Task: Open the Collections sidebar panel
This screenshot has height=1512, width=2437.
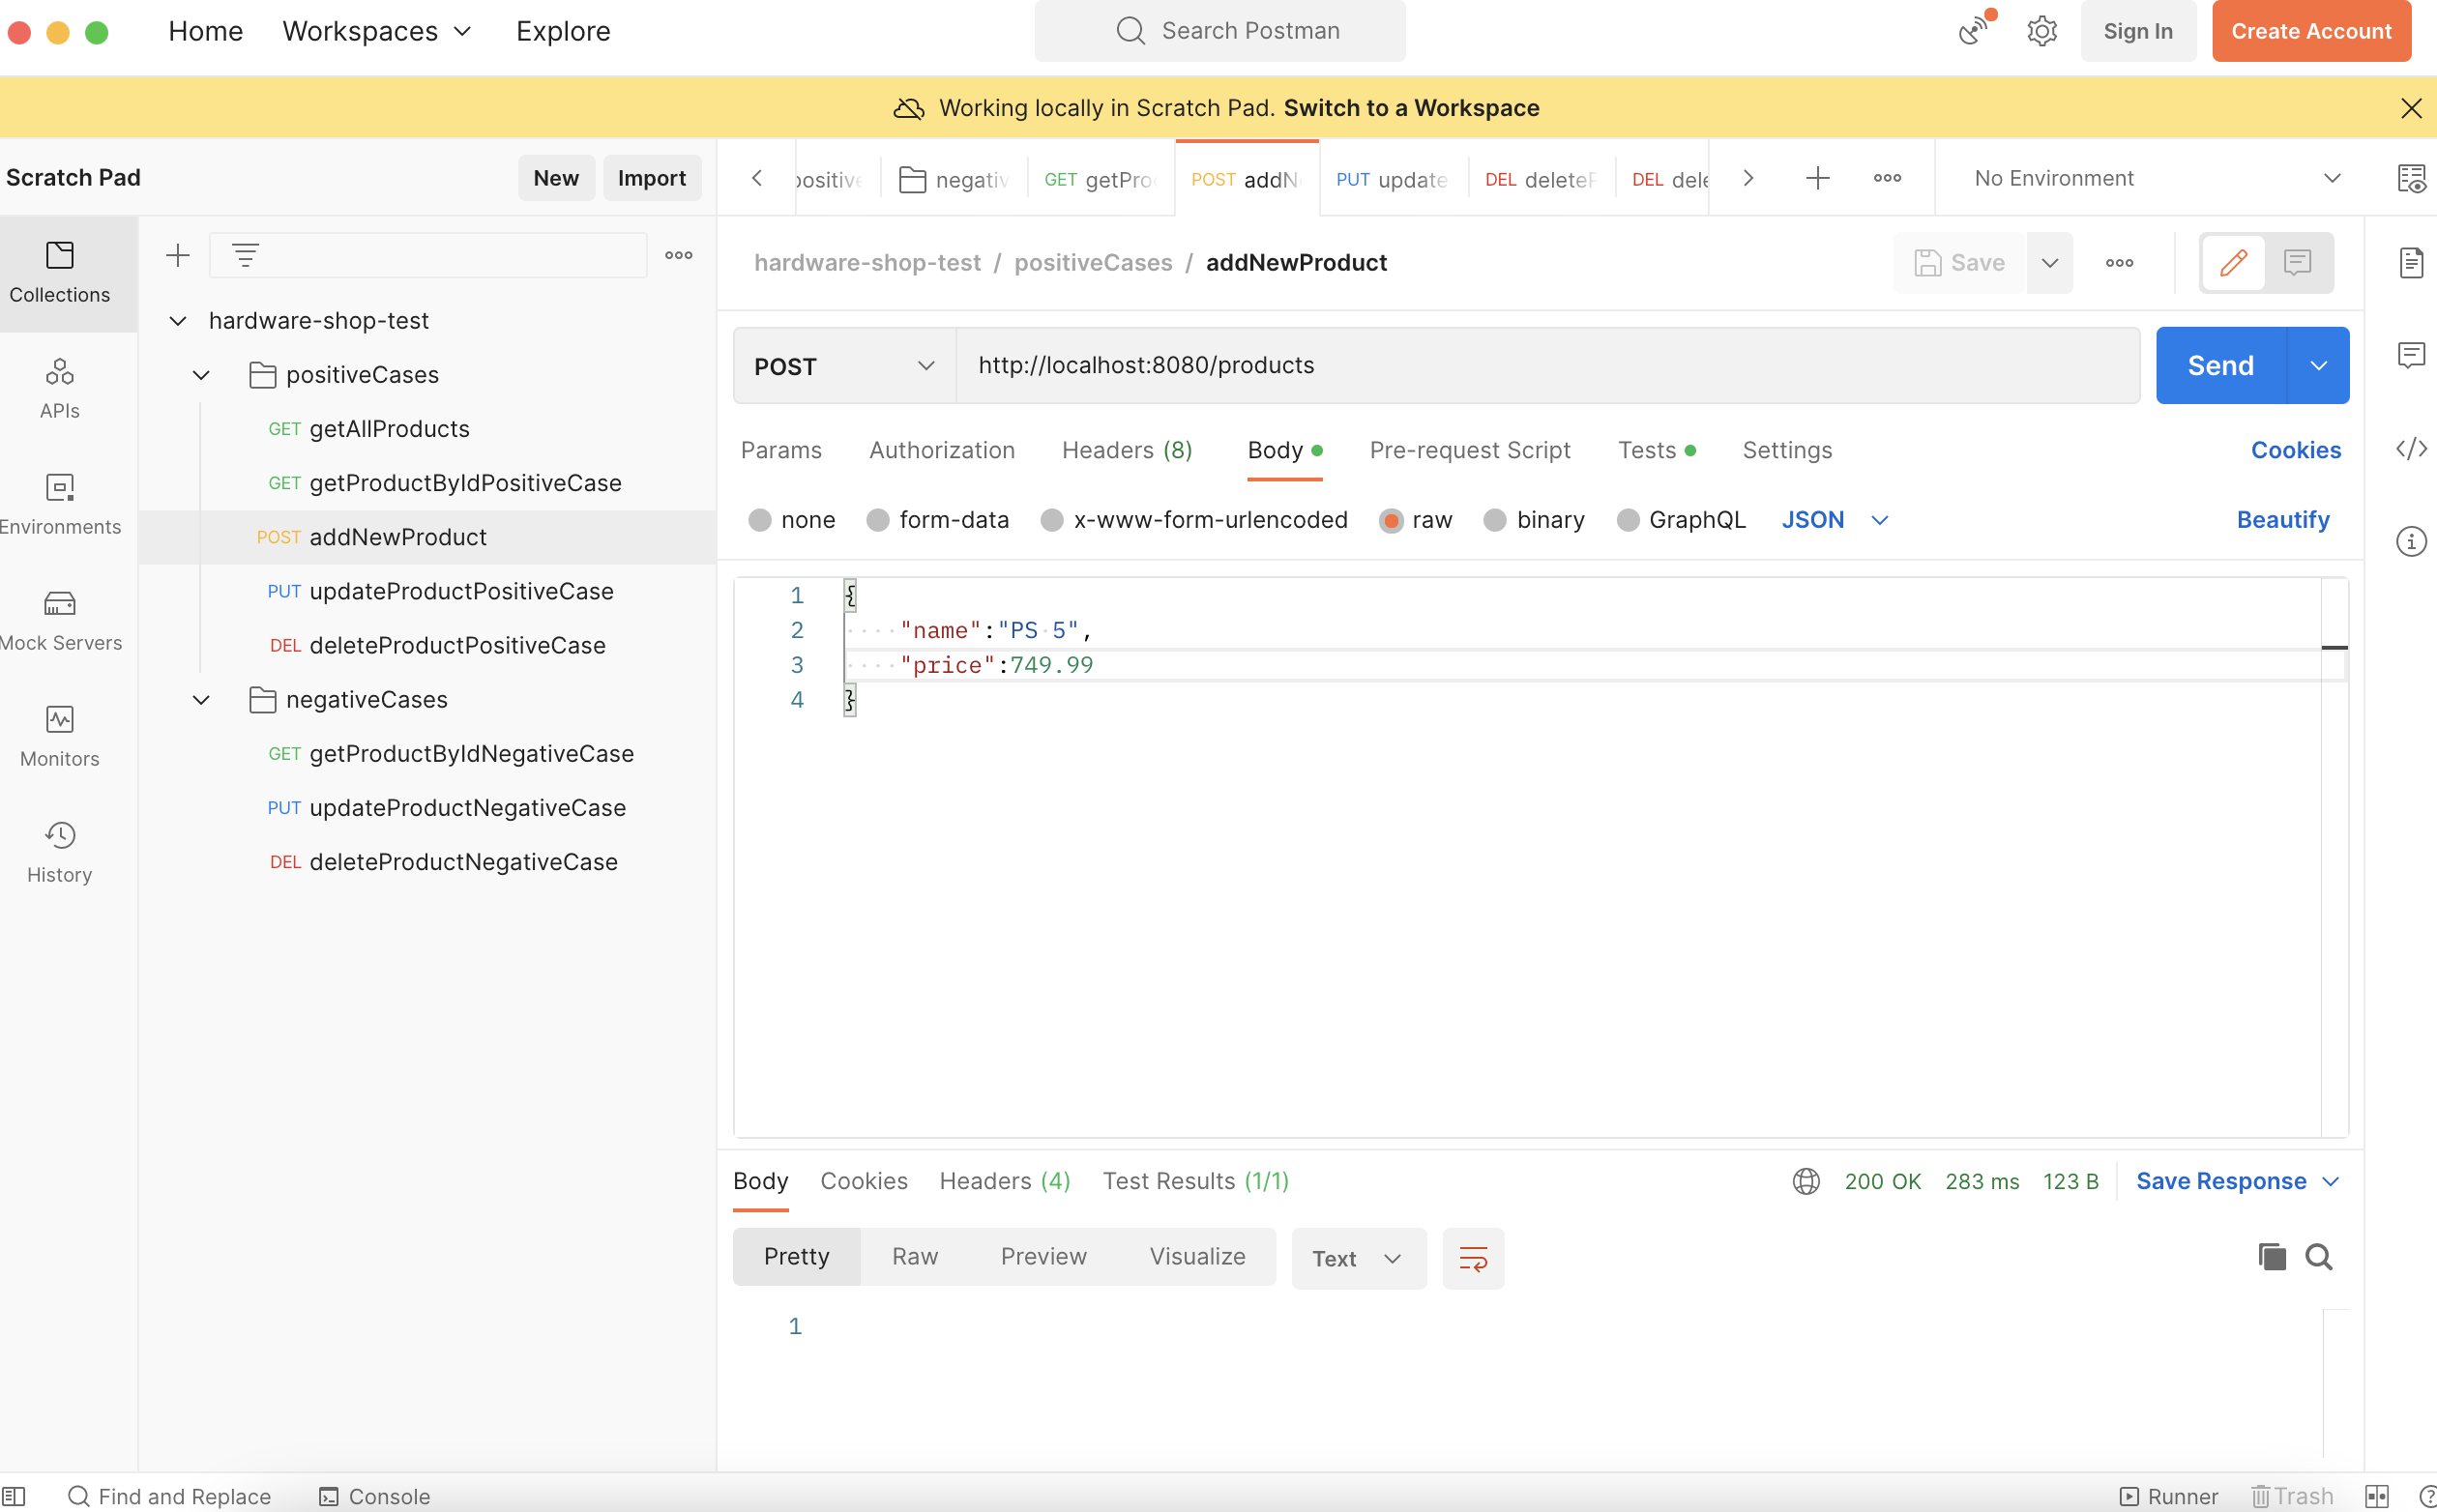Action: [60, 272]
